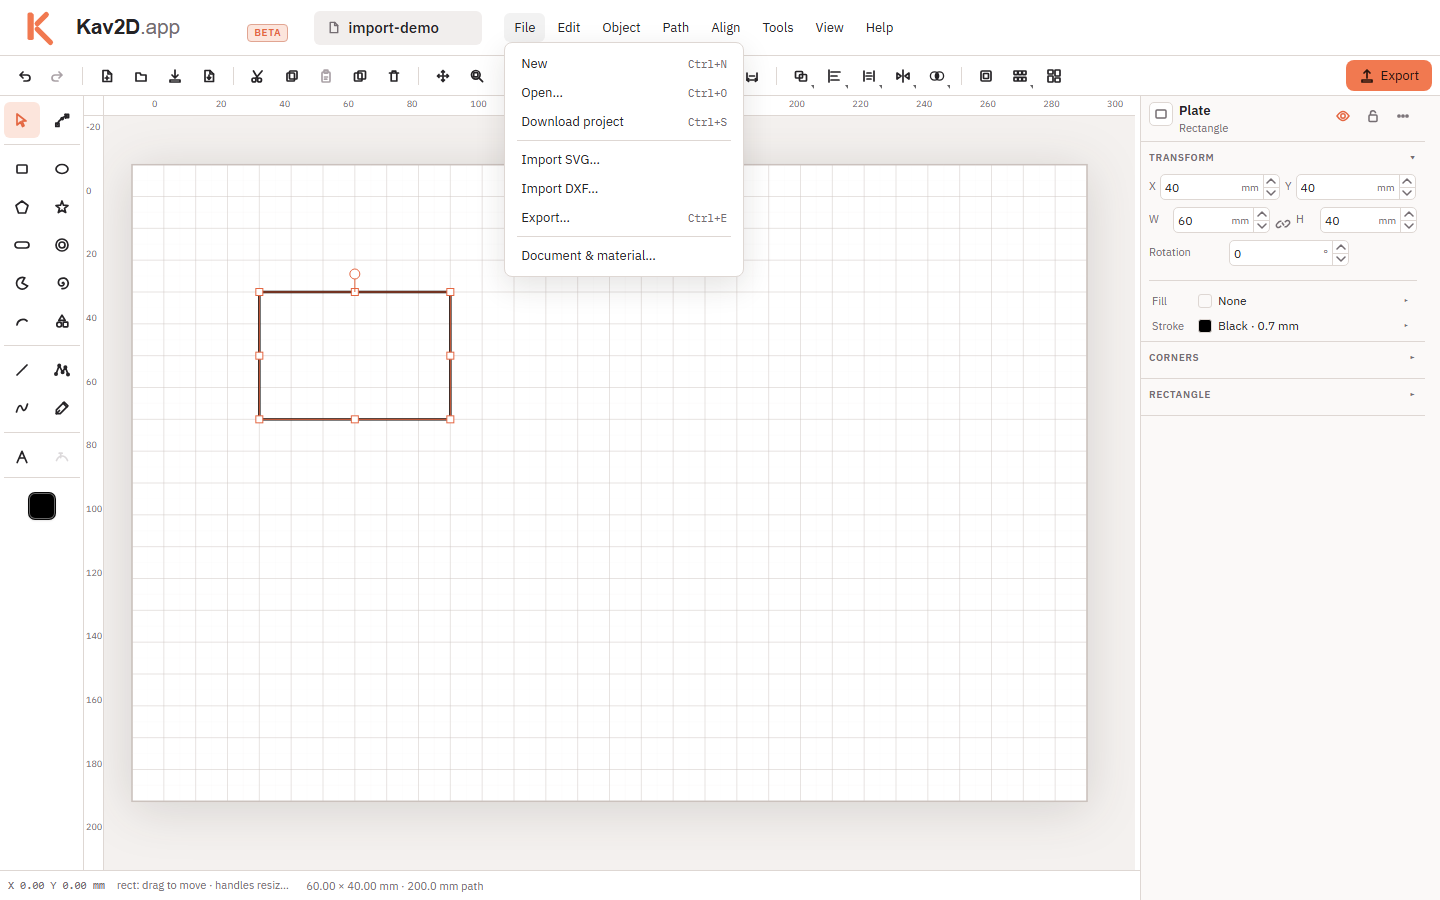
Task: Pick the straight Line tool
Action: (x=22, y=370)
